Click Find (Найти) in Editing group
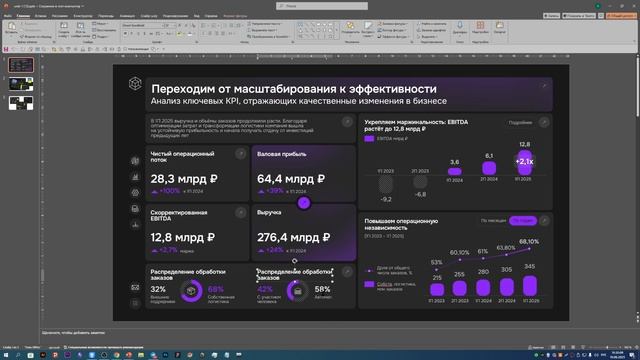Viewport: 640px width, 360px height. tap(431, 24)
